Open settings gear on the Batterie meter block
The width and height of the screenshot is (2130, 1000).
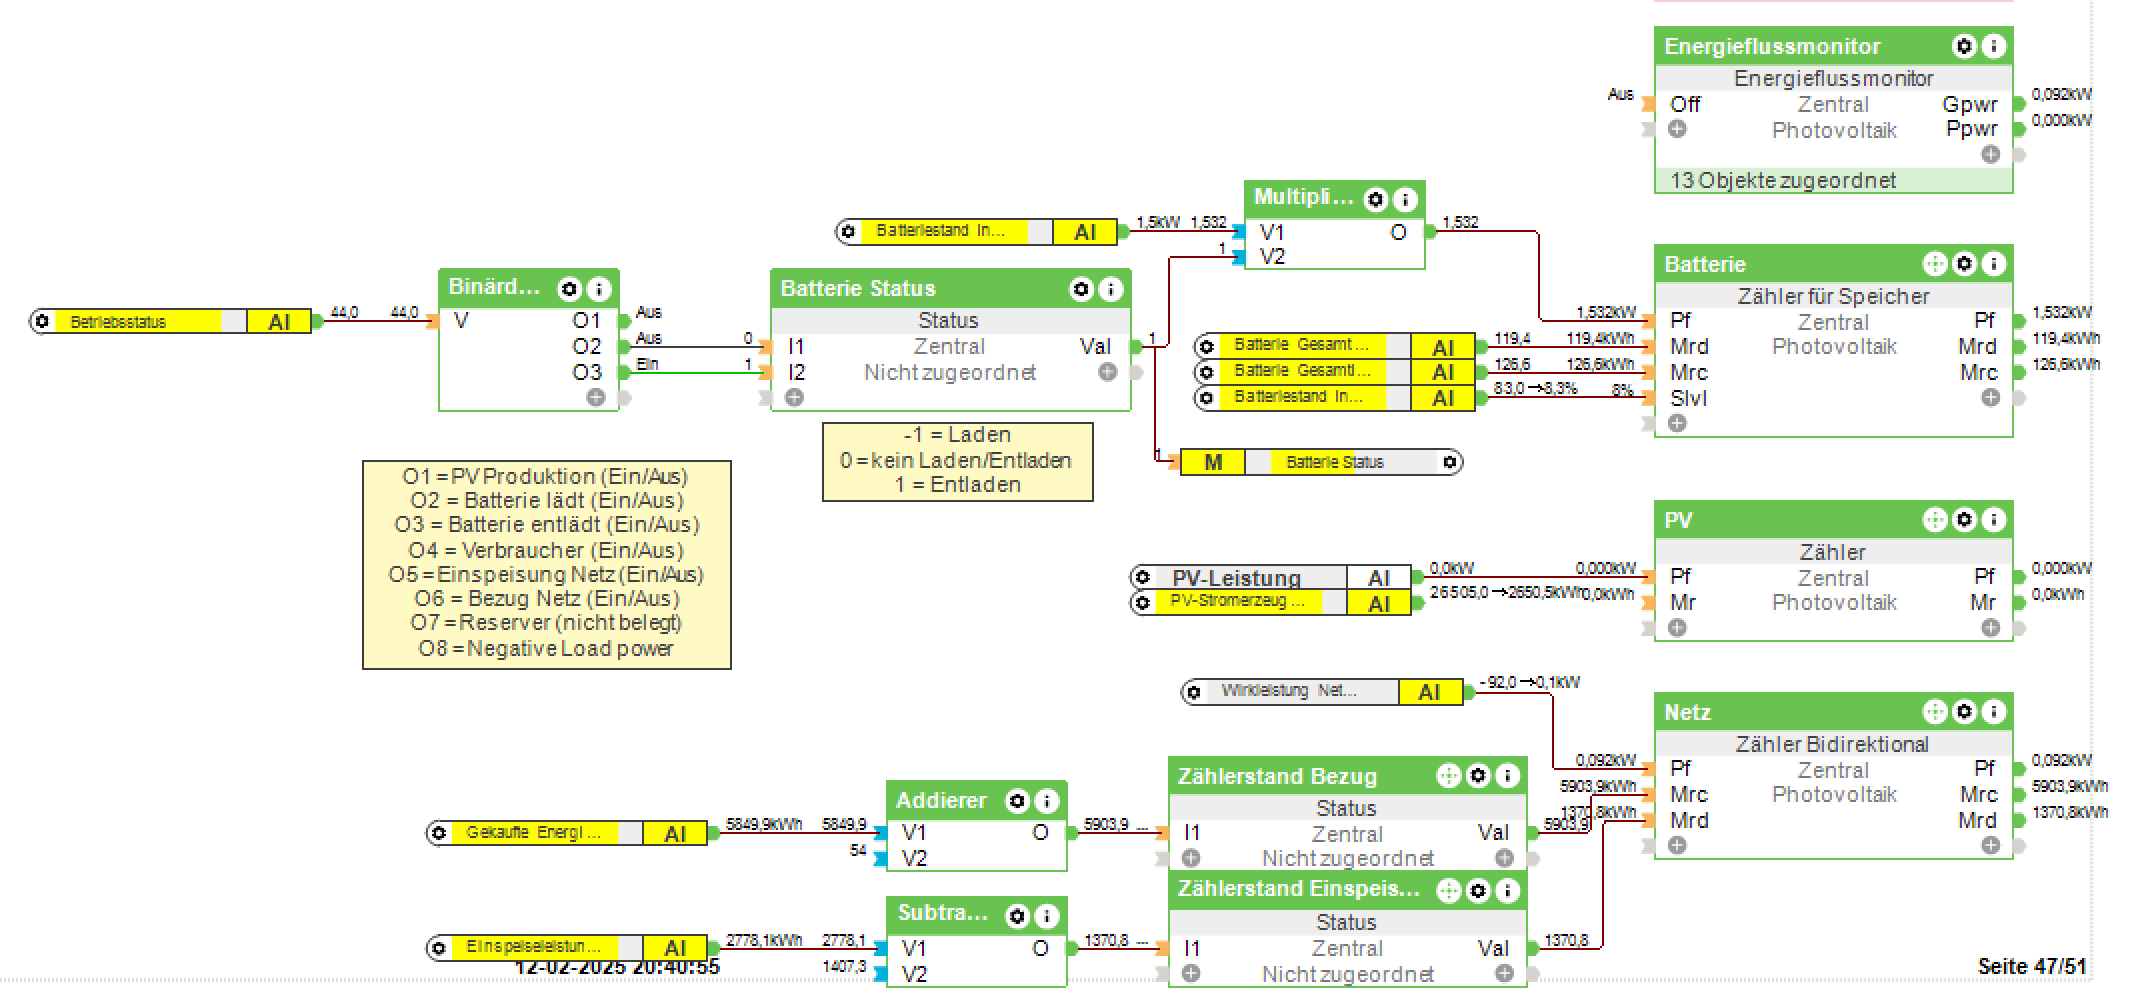pyautogui.click(x=1964, y=264)
